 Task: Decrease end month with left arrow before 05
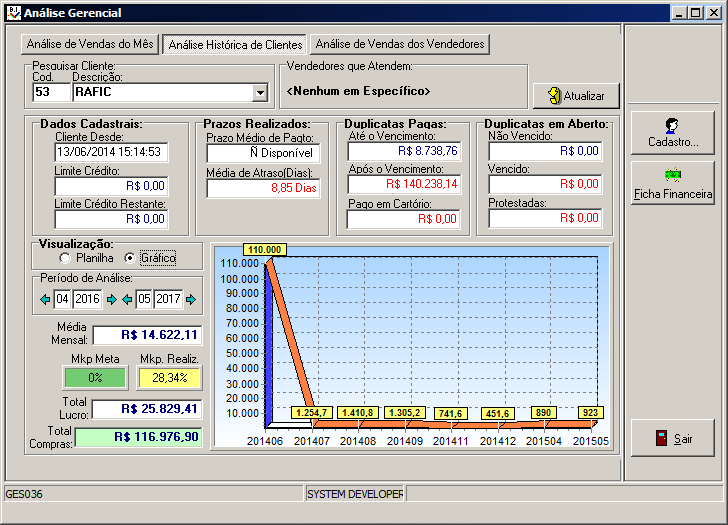point(126,299)
